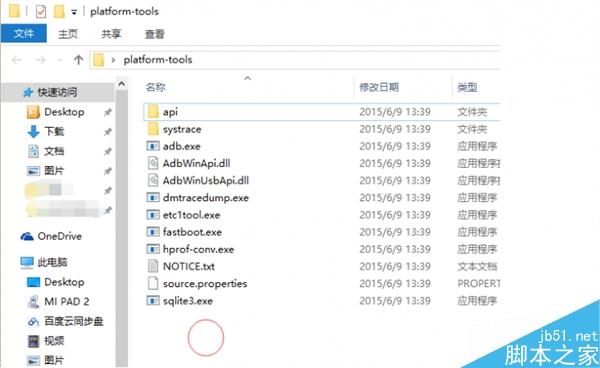Image resolution: width=600 pixels, height=368 pixels.
Task: Click the 文本文档 type cell
Action: [x=477, y=266]
